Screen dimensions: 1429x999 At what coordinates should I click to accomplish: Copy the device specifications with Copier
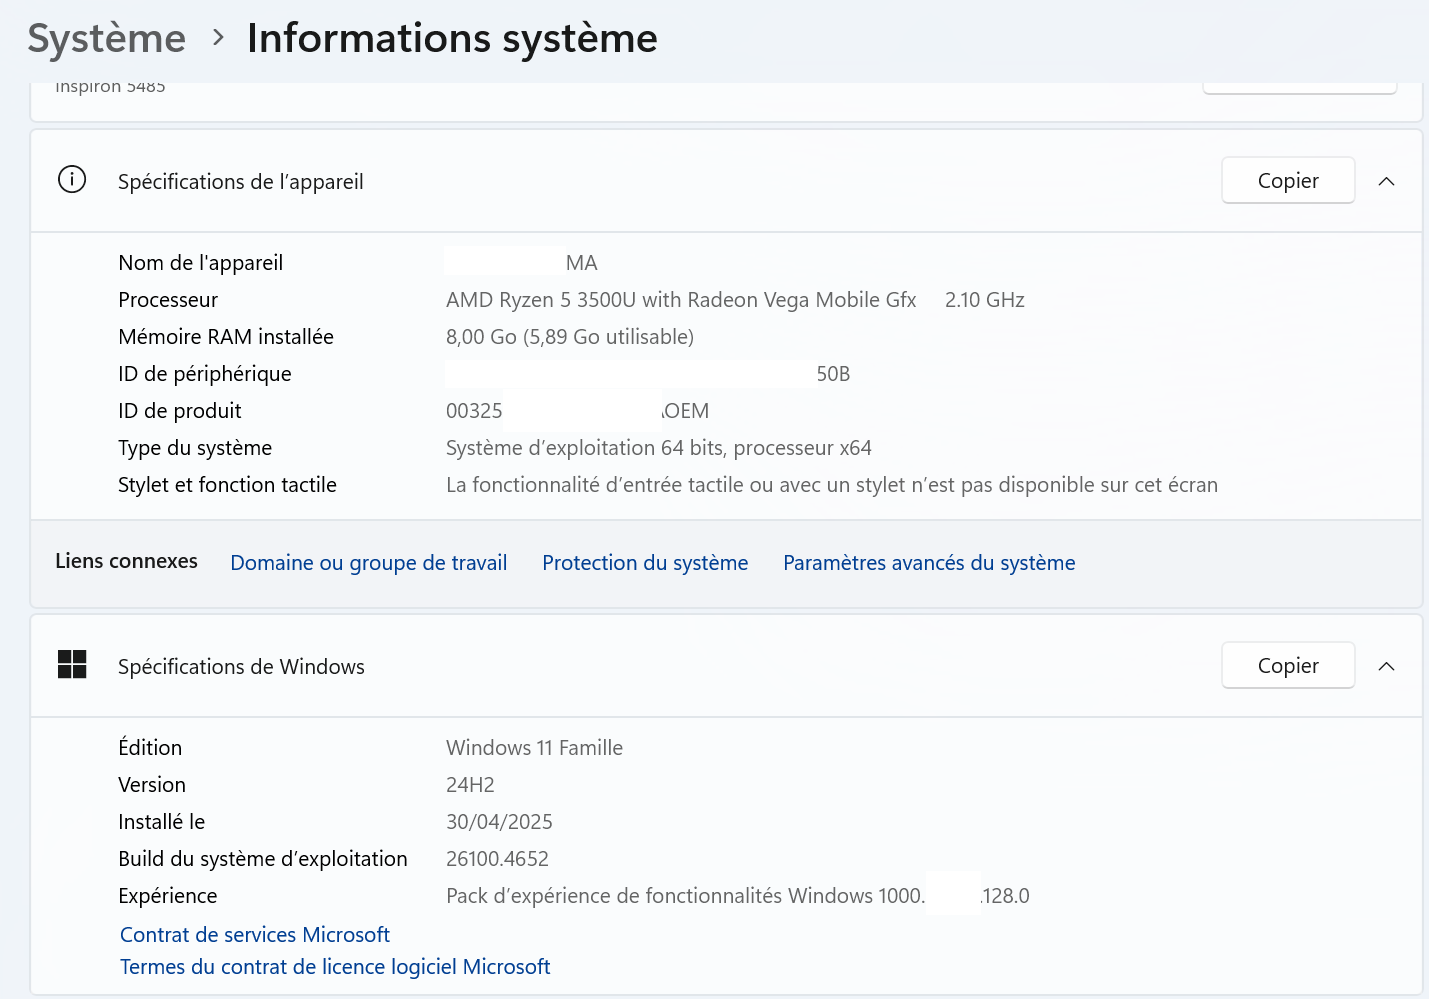coord(1288,181)
